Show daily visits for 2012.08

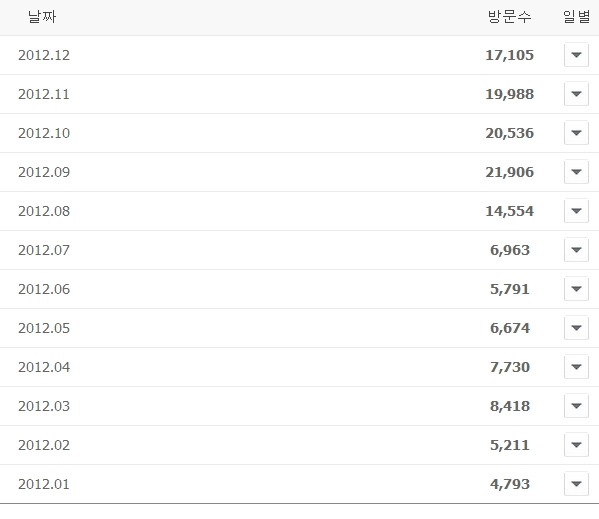[x=576, y=211]
